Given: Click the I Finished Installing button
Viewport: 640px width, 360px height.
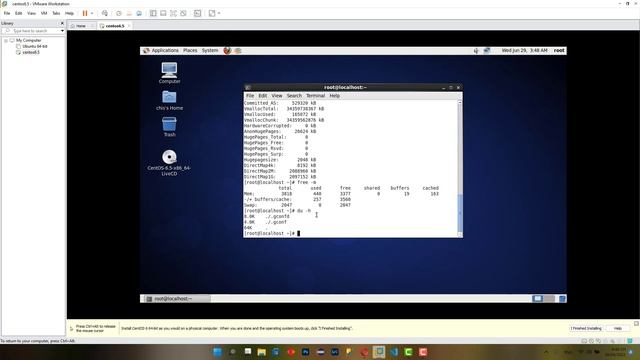Looking at the screenshot, I should coord(586,329).
